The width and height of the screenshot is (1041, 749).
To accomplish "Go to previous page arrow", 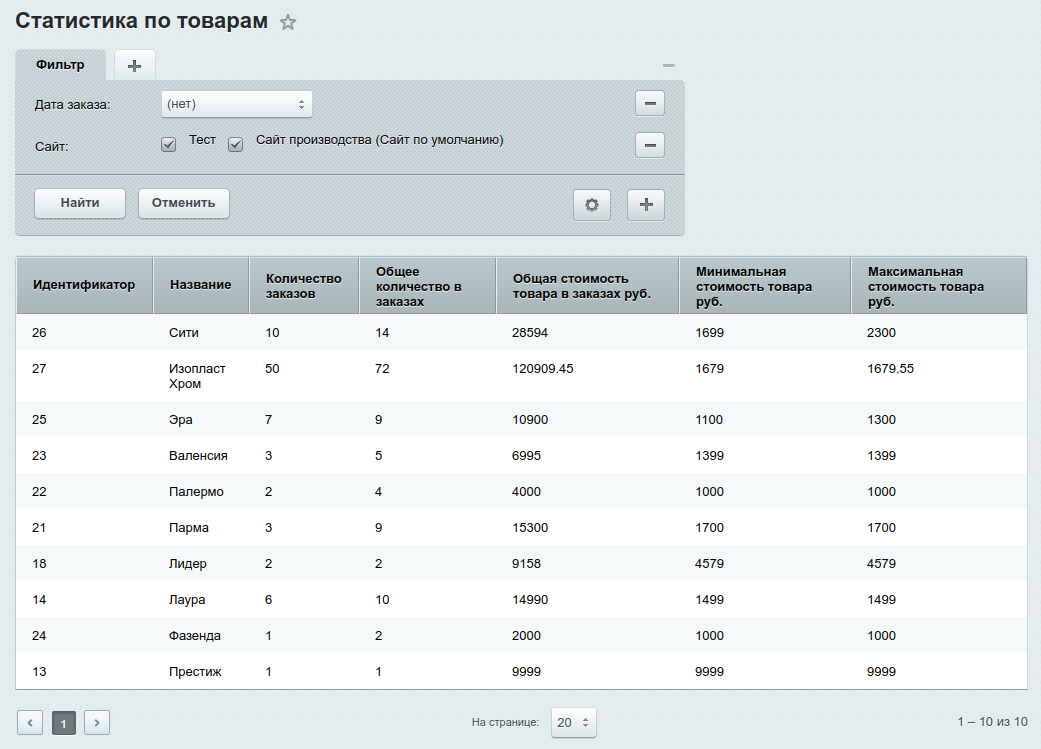I will (30, 722).
